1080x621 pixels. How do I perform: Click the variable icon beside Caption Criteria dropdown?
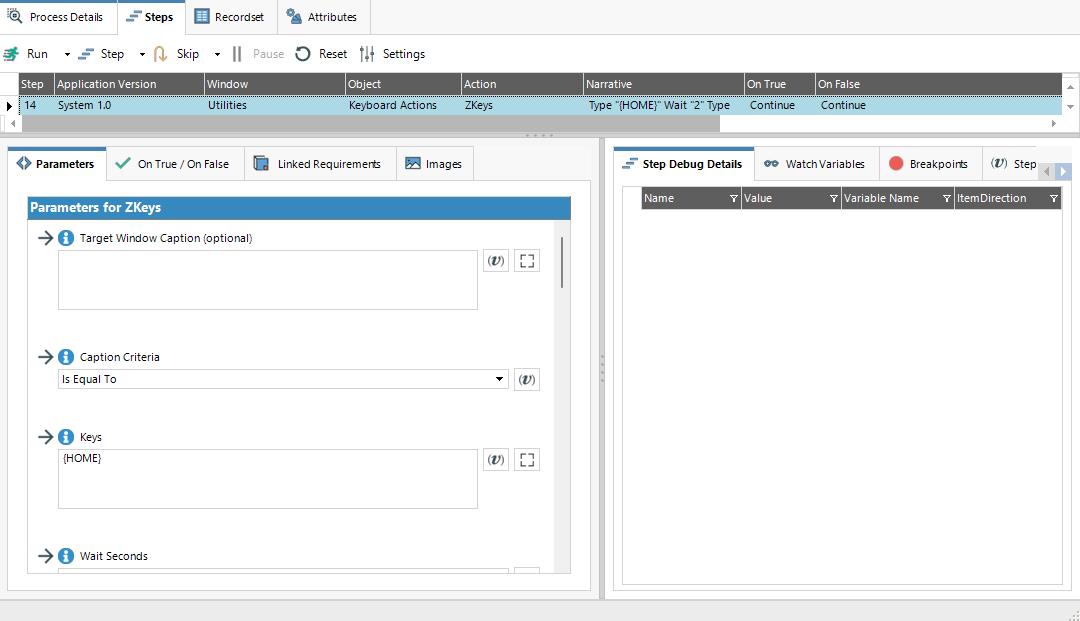(527, 380)
